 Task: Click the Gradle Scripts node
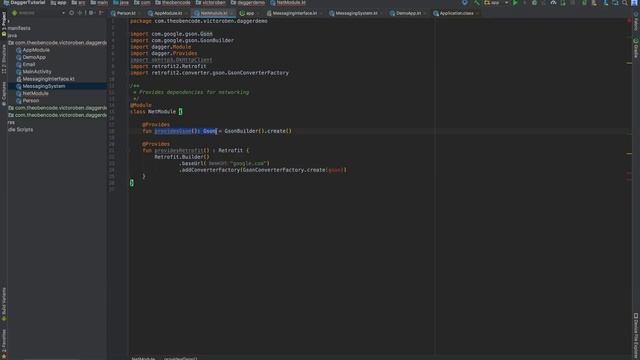point(20,129)
